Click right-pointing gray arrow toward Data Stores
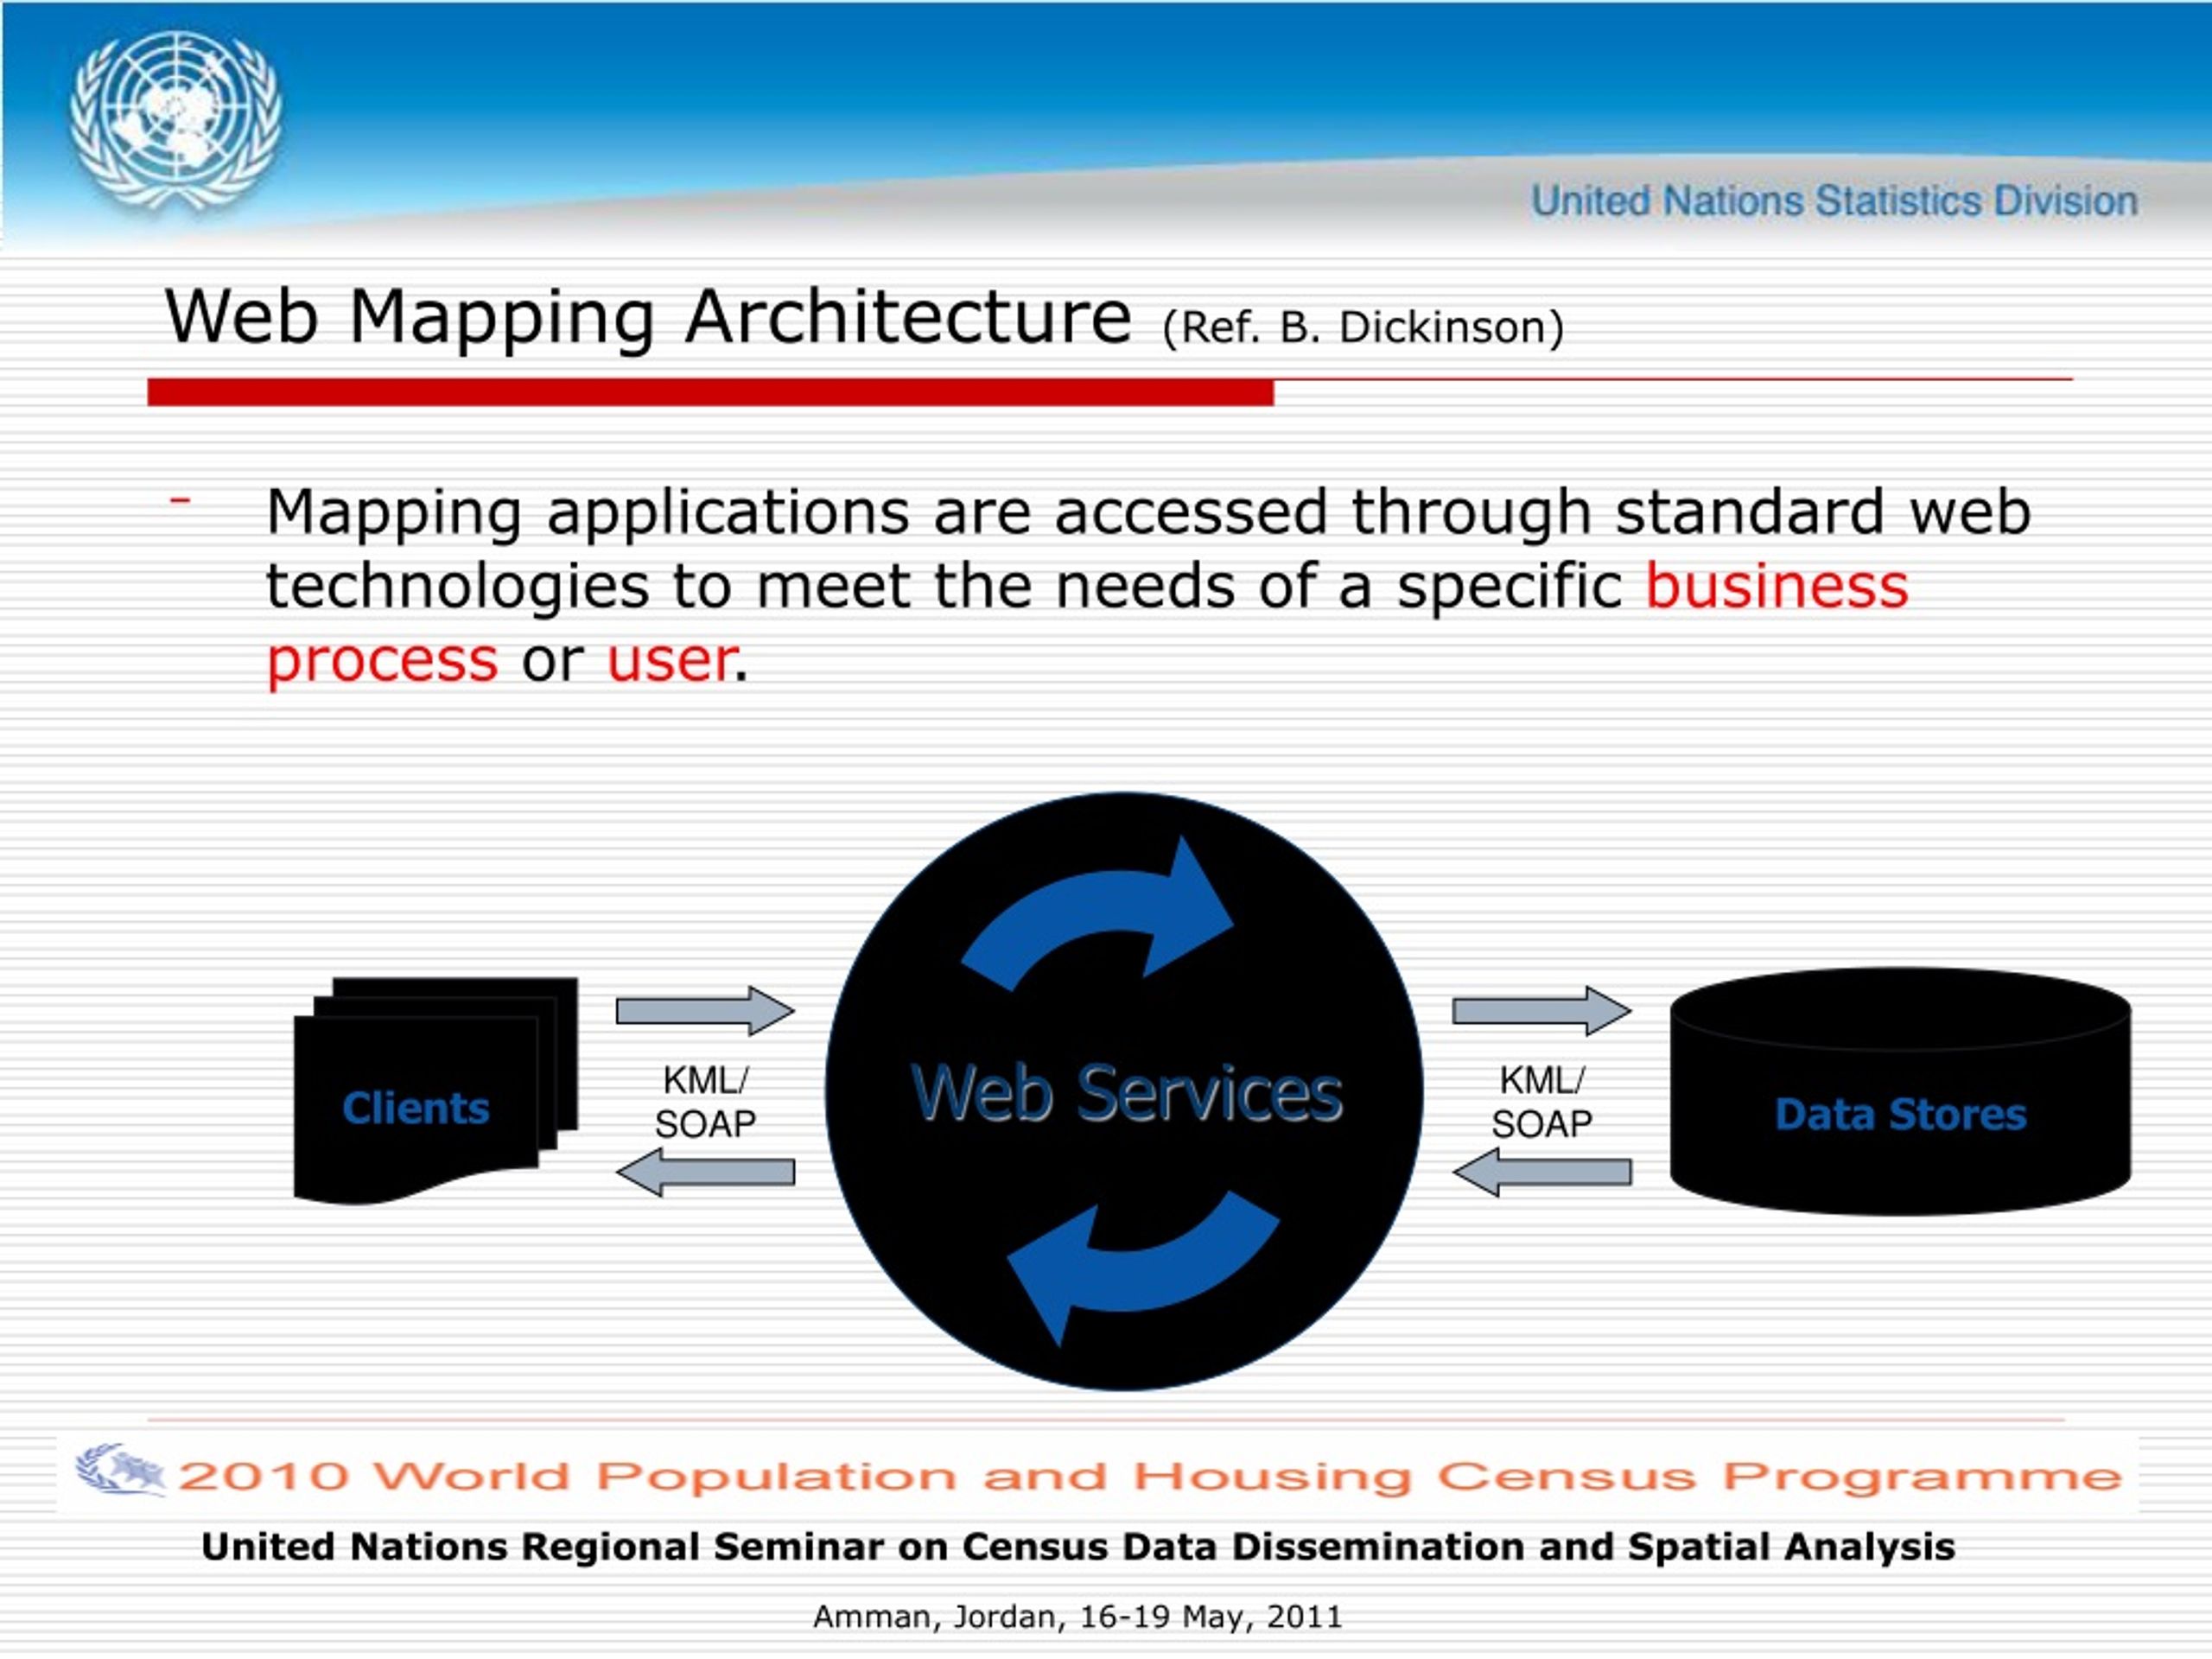 point(1541,1011)
